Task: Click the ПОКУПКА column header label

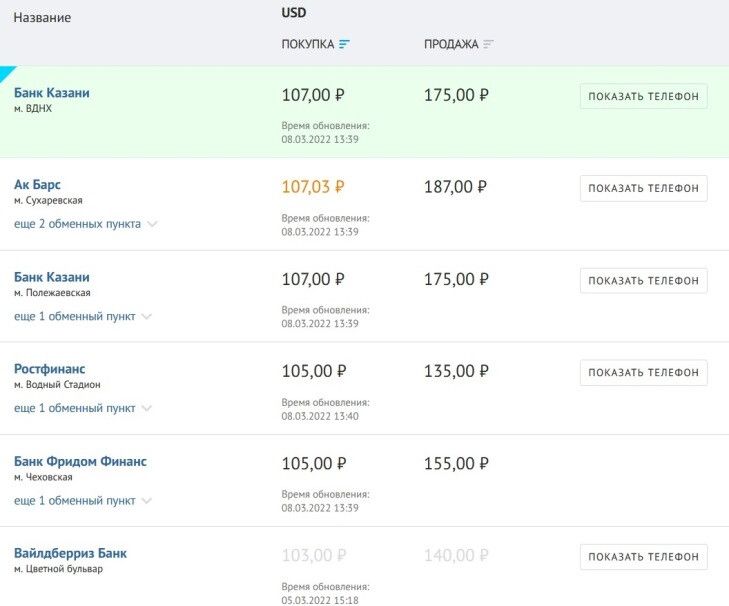Action: point(308,44)
